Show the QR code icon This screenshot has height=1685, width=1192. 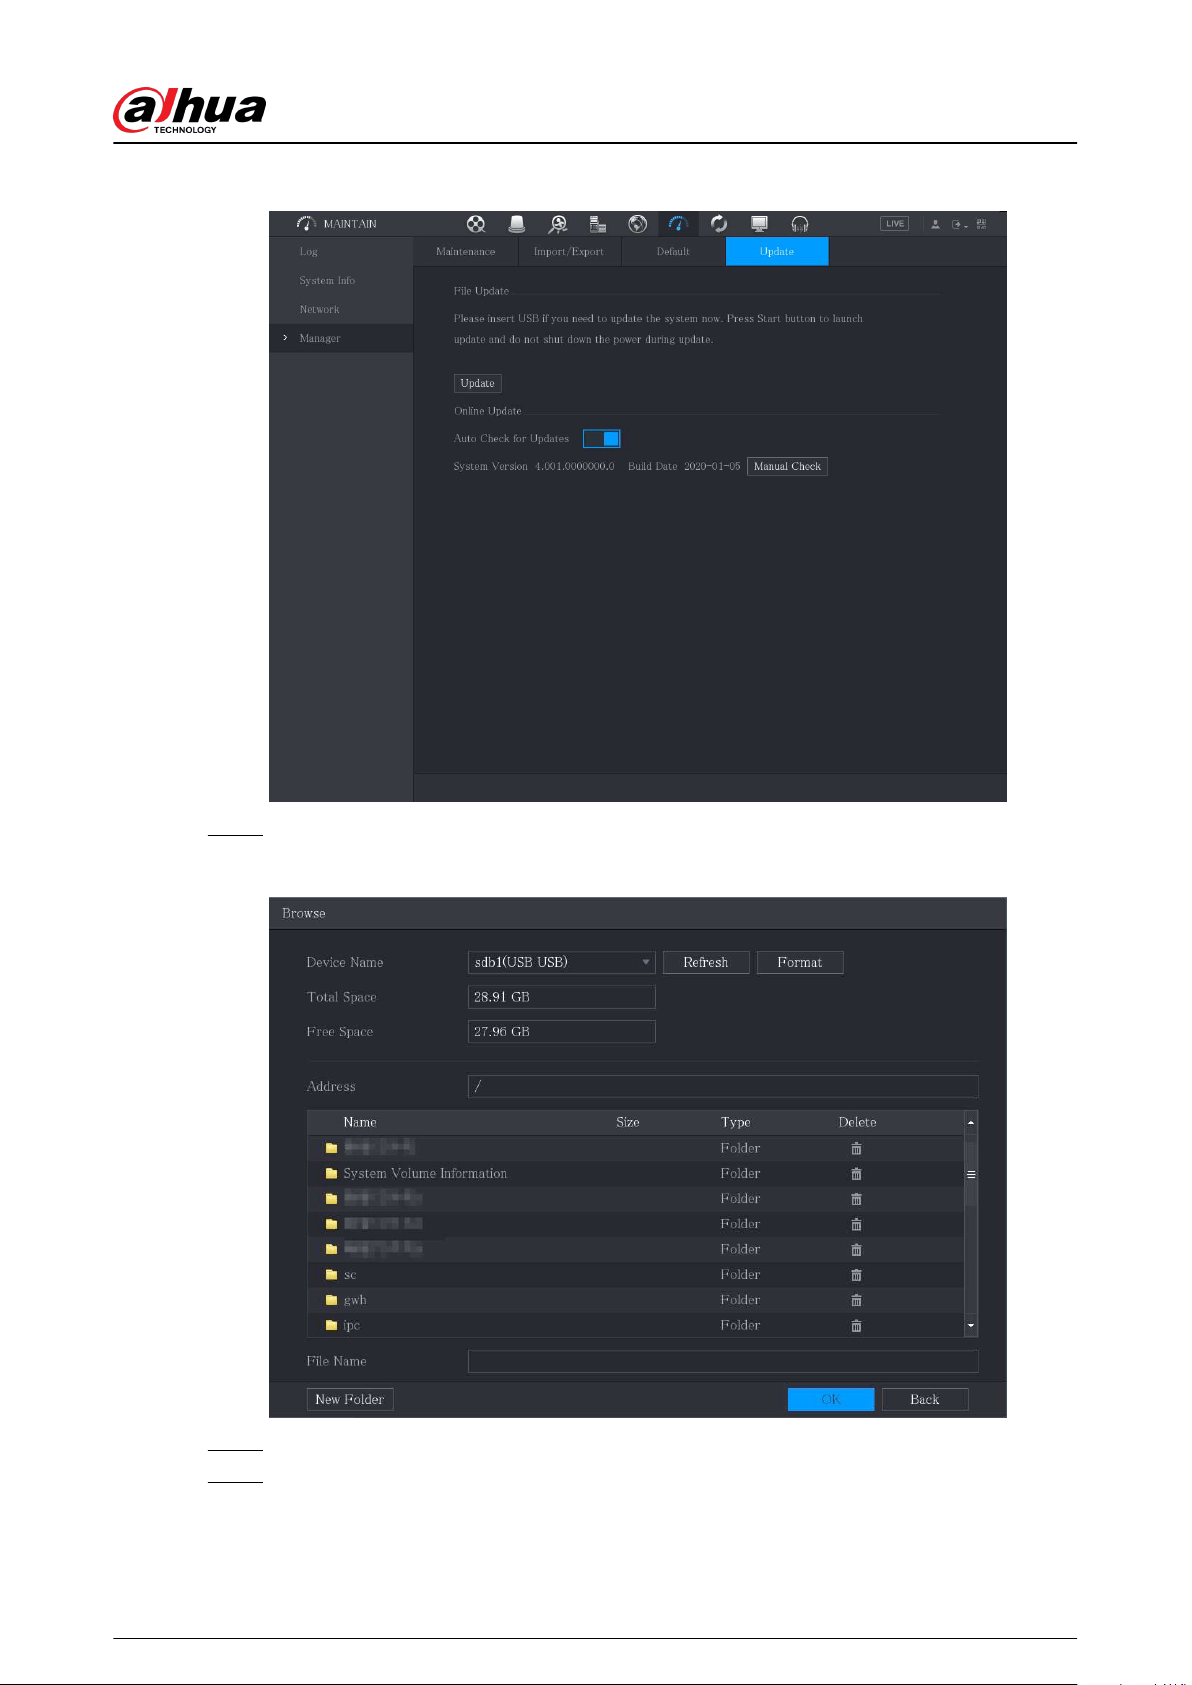(x=981, y=224)
